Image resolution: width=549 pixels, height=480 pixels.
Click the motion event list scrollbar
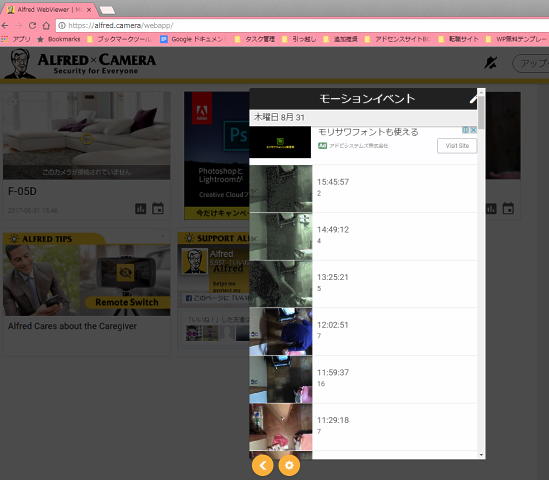click(x=481, y=112)
